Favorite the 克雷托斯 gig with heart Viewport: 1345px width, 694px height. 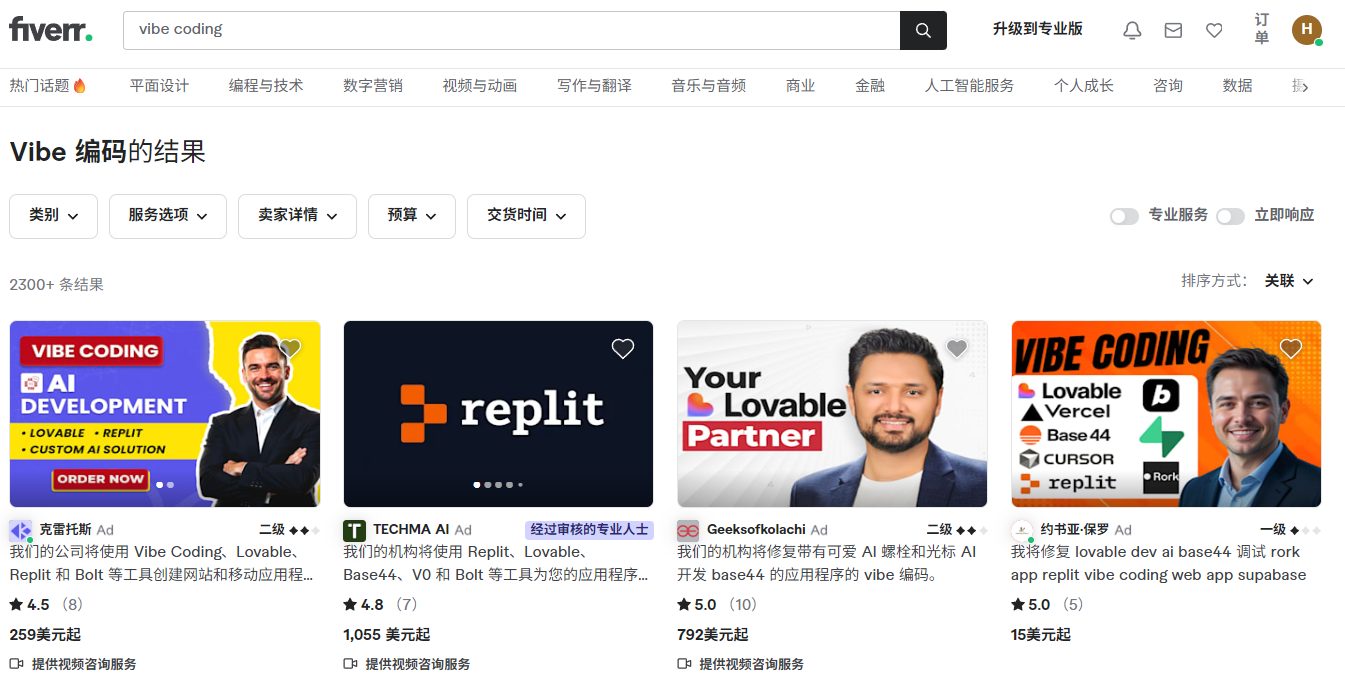tap(290, 348)
